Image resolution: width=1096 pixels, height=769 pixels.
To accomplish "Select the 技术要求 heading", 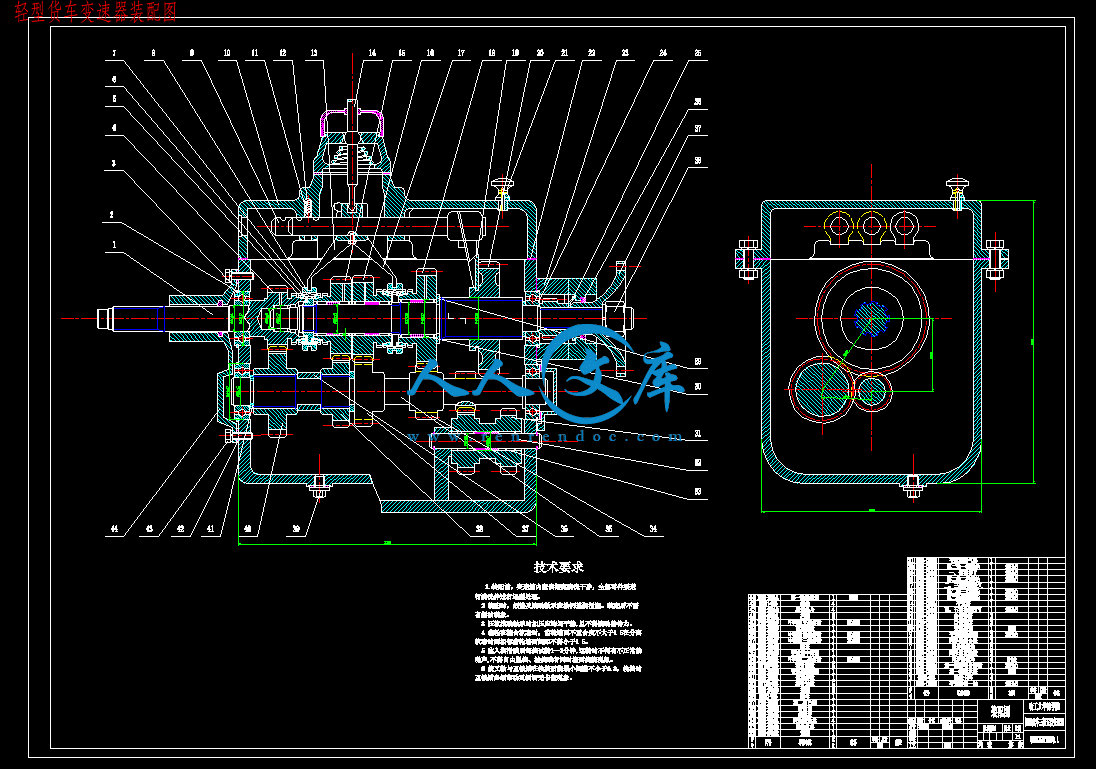I will click(558, 567).
